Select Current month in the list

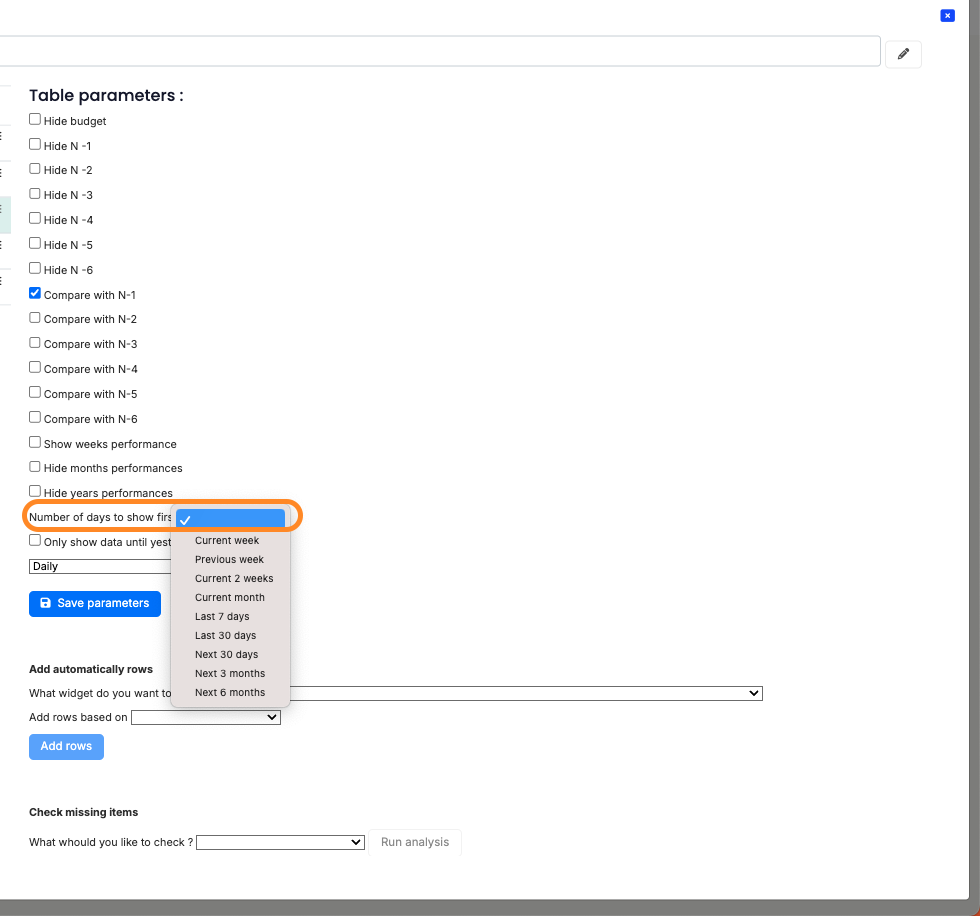pos(230,598)
